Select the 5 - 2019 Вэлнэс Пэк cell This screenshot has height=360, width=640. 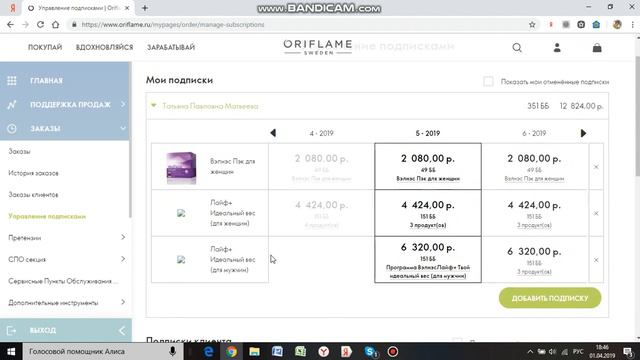click(428, 166)
